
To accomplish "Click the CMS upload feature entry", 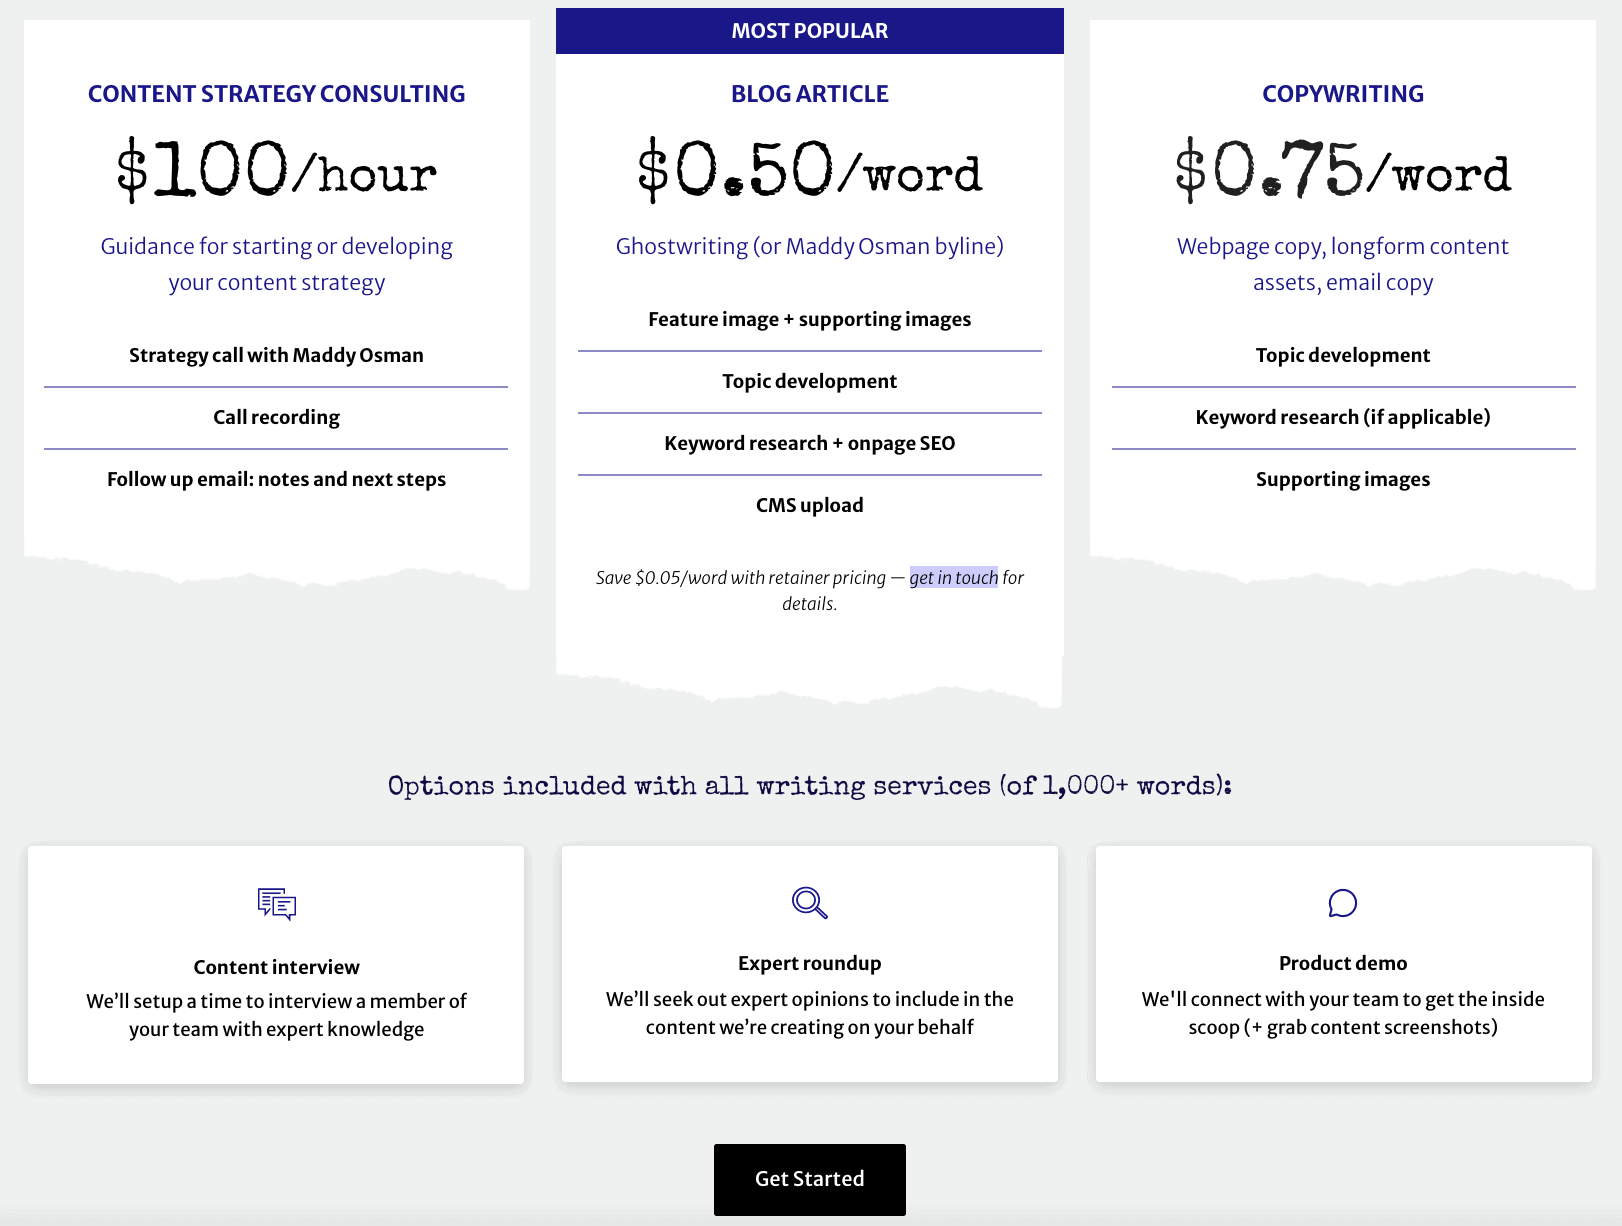I will [x=809, y=505].
